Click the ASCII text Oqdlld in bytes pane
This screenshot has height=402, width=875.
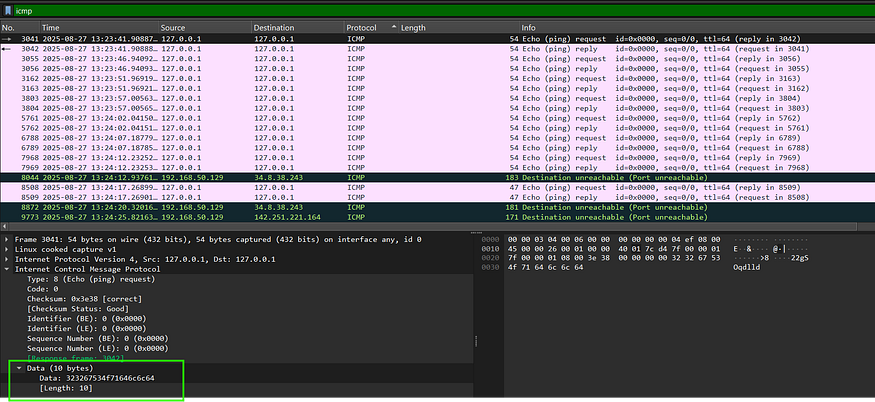tap(746, 267)
